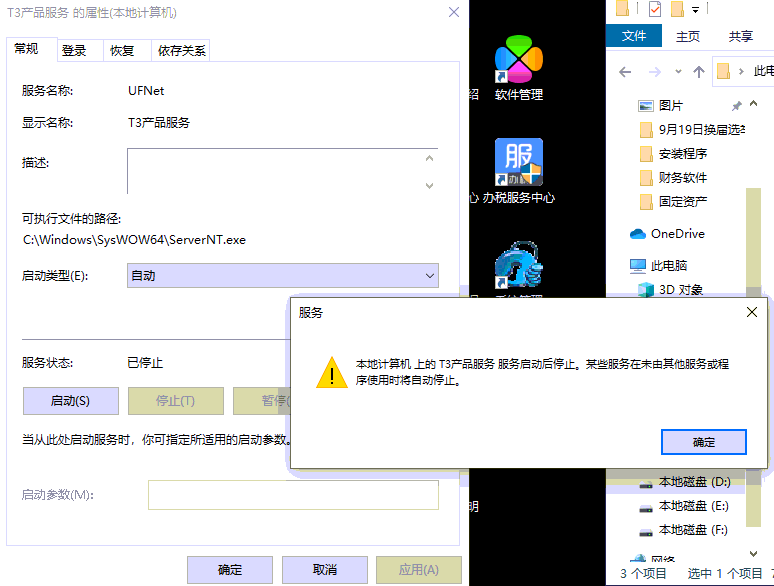Click the 启动参数(M) input field
The height and width of the screenshot is (586, 774).
(293, 495)
